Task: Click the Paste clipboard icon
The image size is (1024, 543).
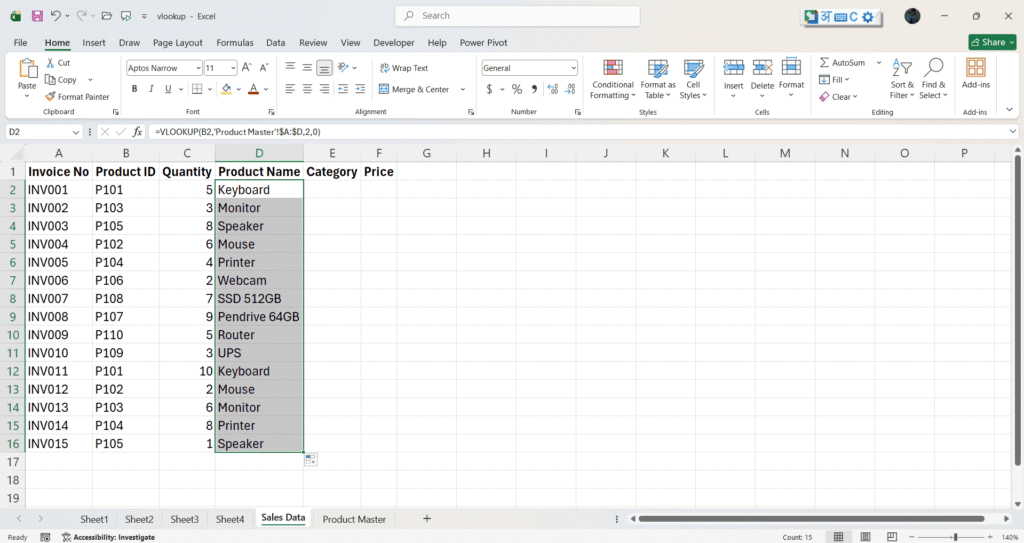Action: coord(27,68)
